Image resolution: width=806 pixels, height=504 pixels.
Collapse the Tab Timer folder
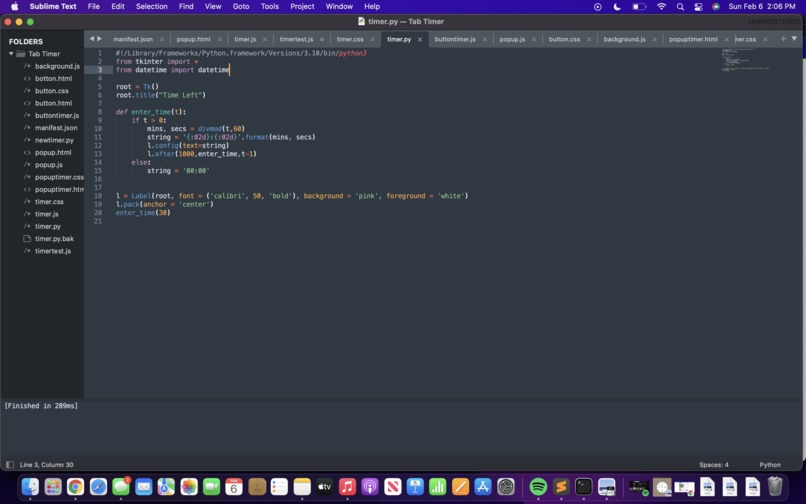(x=11, y=53)
